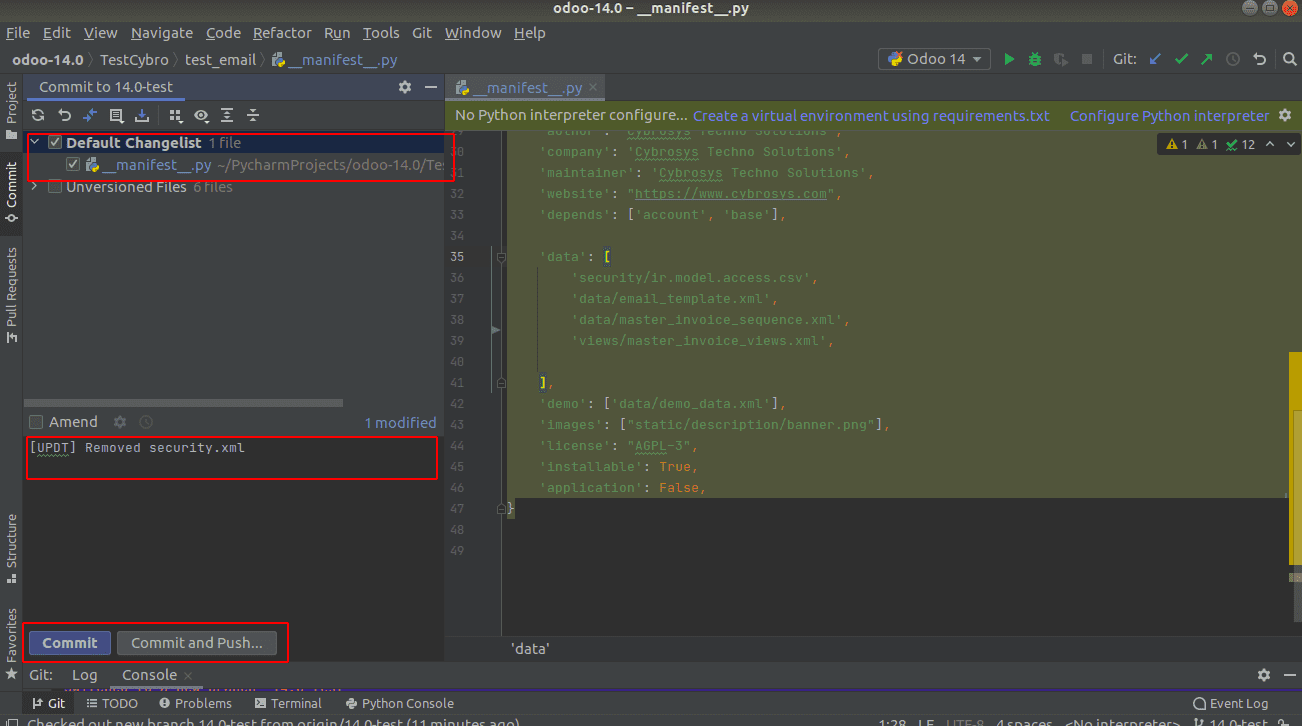
Task: Open the Git menu
Action: point(422,33)
